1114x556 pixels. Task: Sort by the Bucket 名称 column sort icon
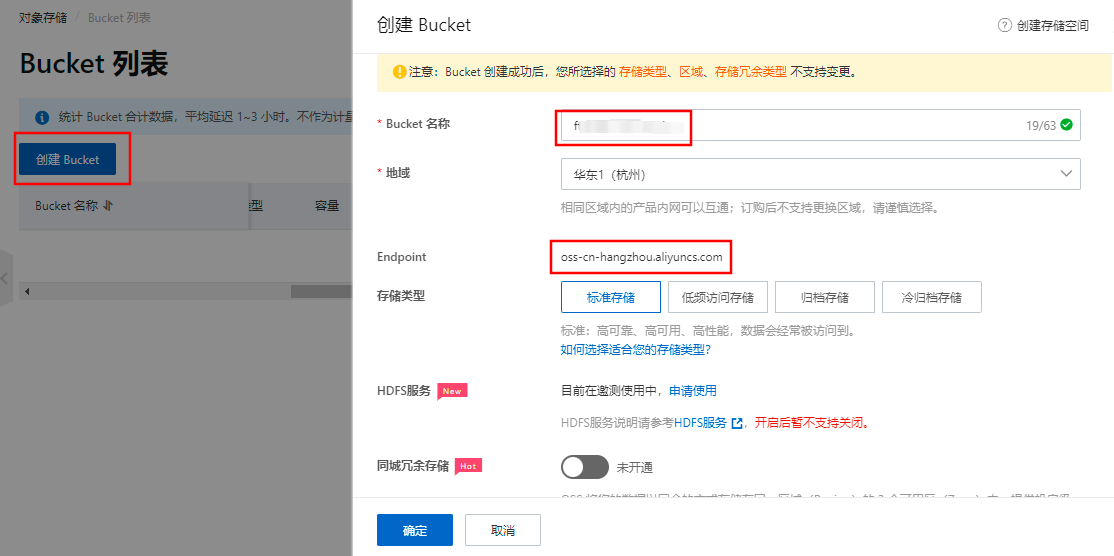(107, 206)
